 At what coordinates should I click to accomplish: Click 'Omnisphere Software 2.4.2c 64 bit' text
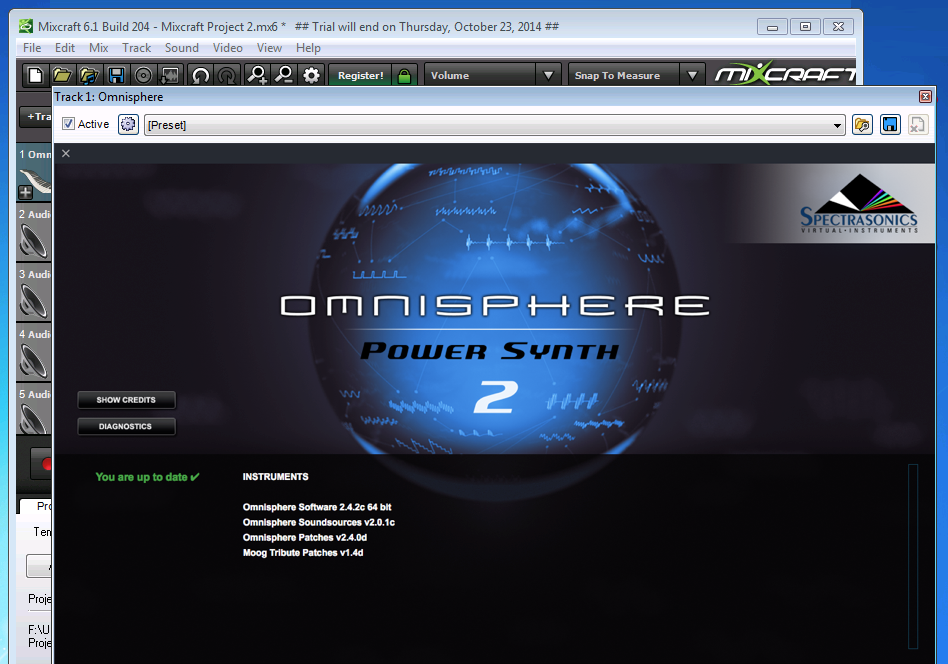(x=317, y=507)
